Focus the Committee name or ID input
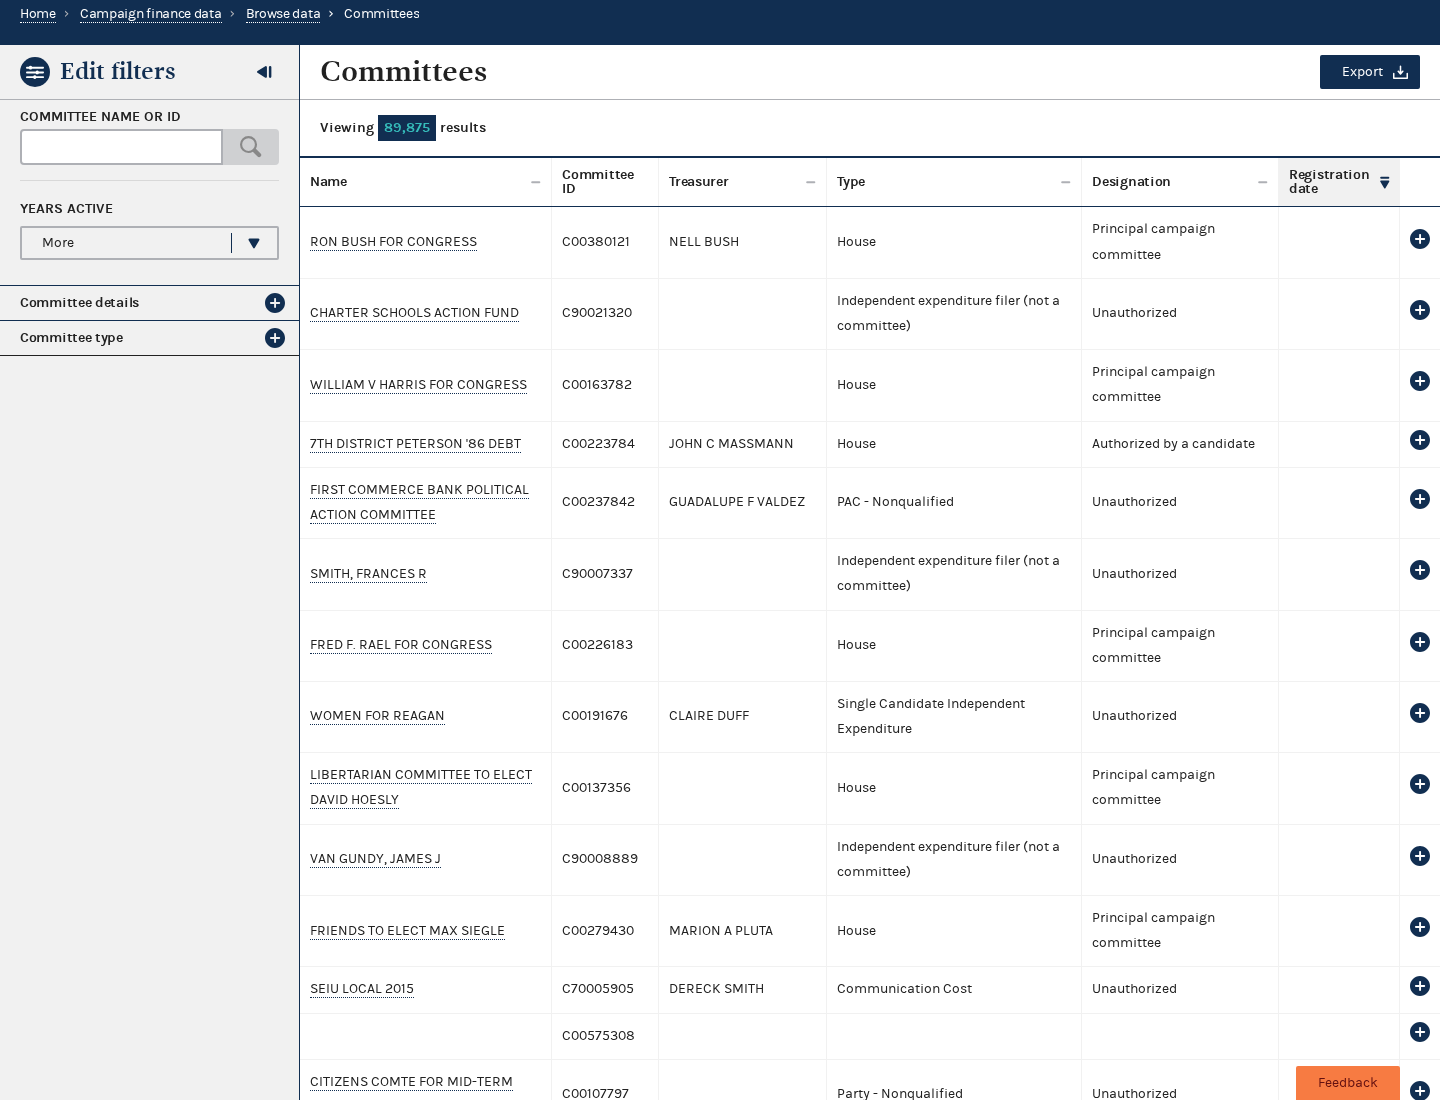 [121, 147]
